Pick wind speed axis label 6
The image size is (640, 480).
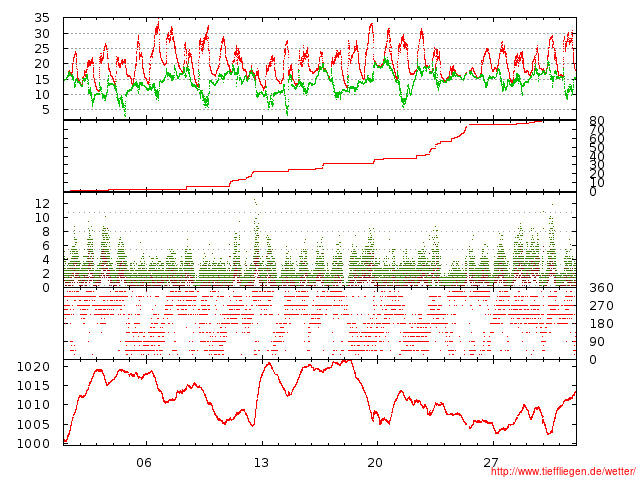click(46, 245)
